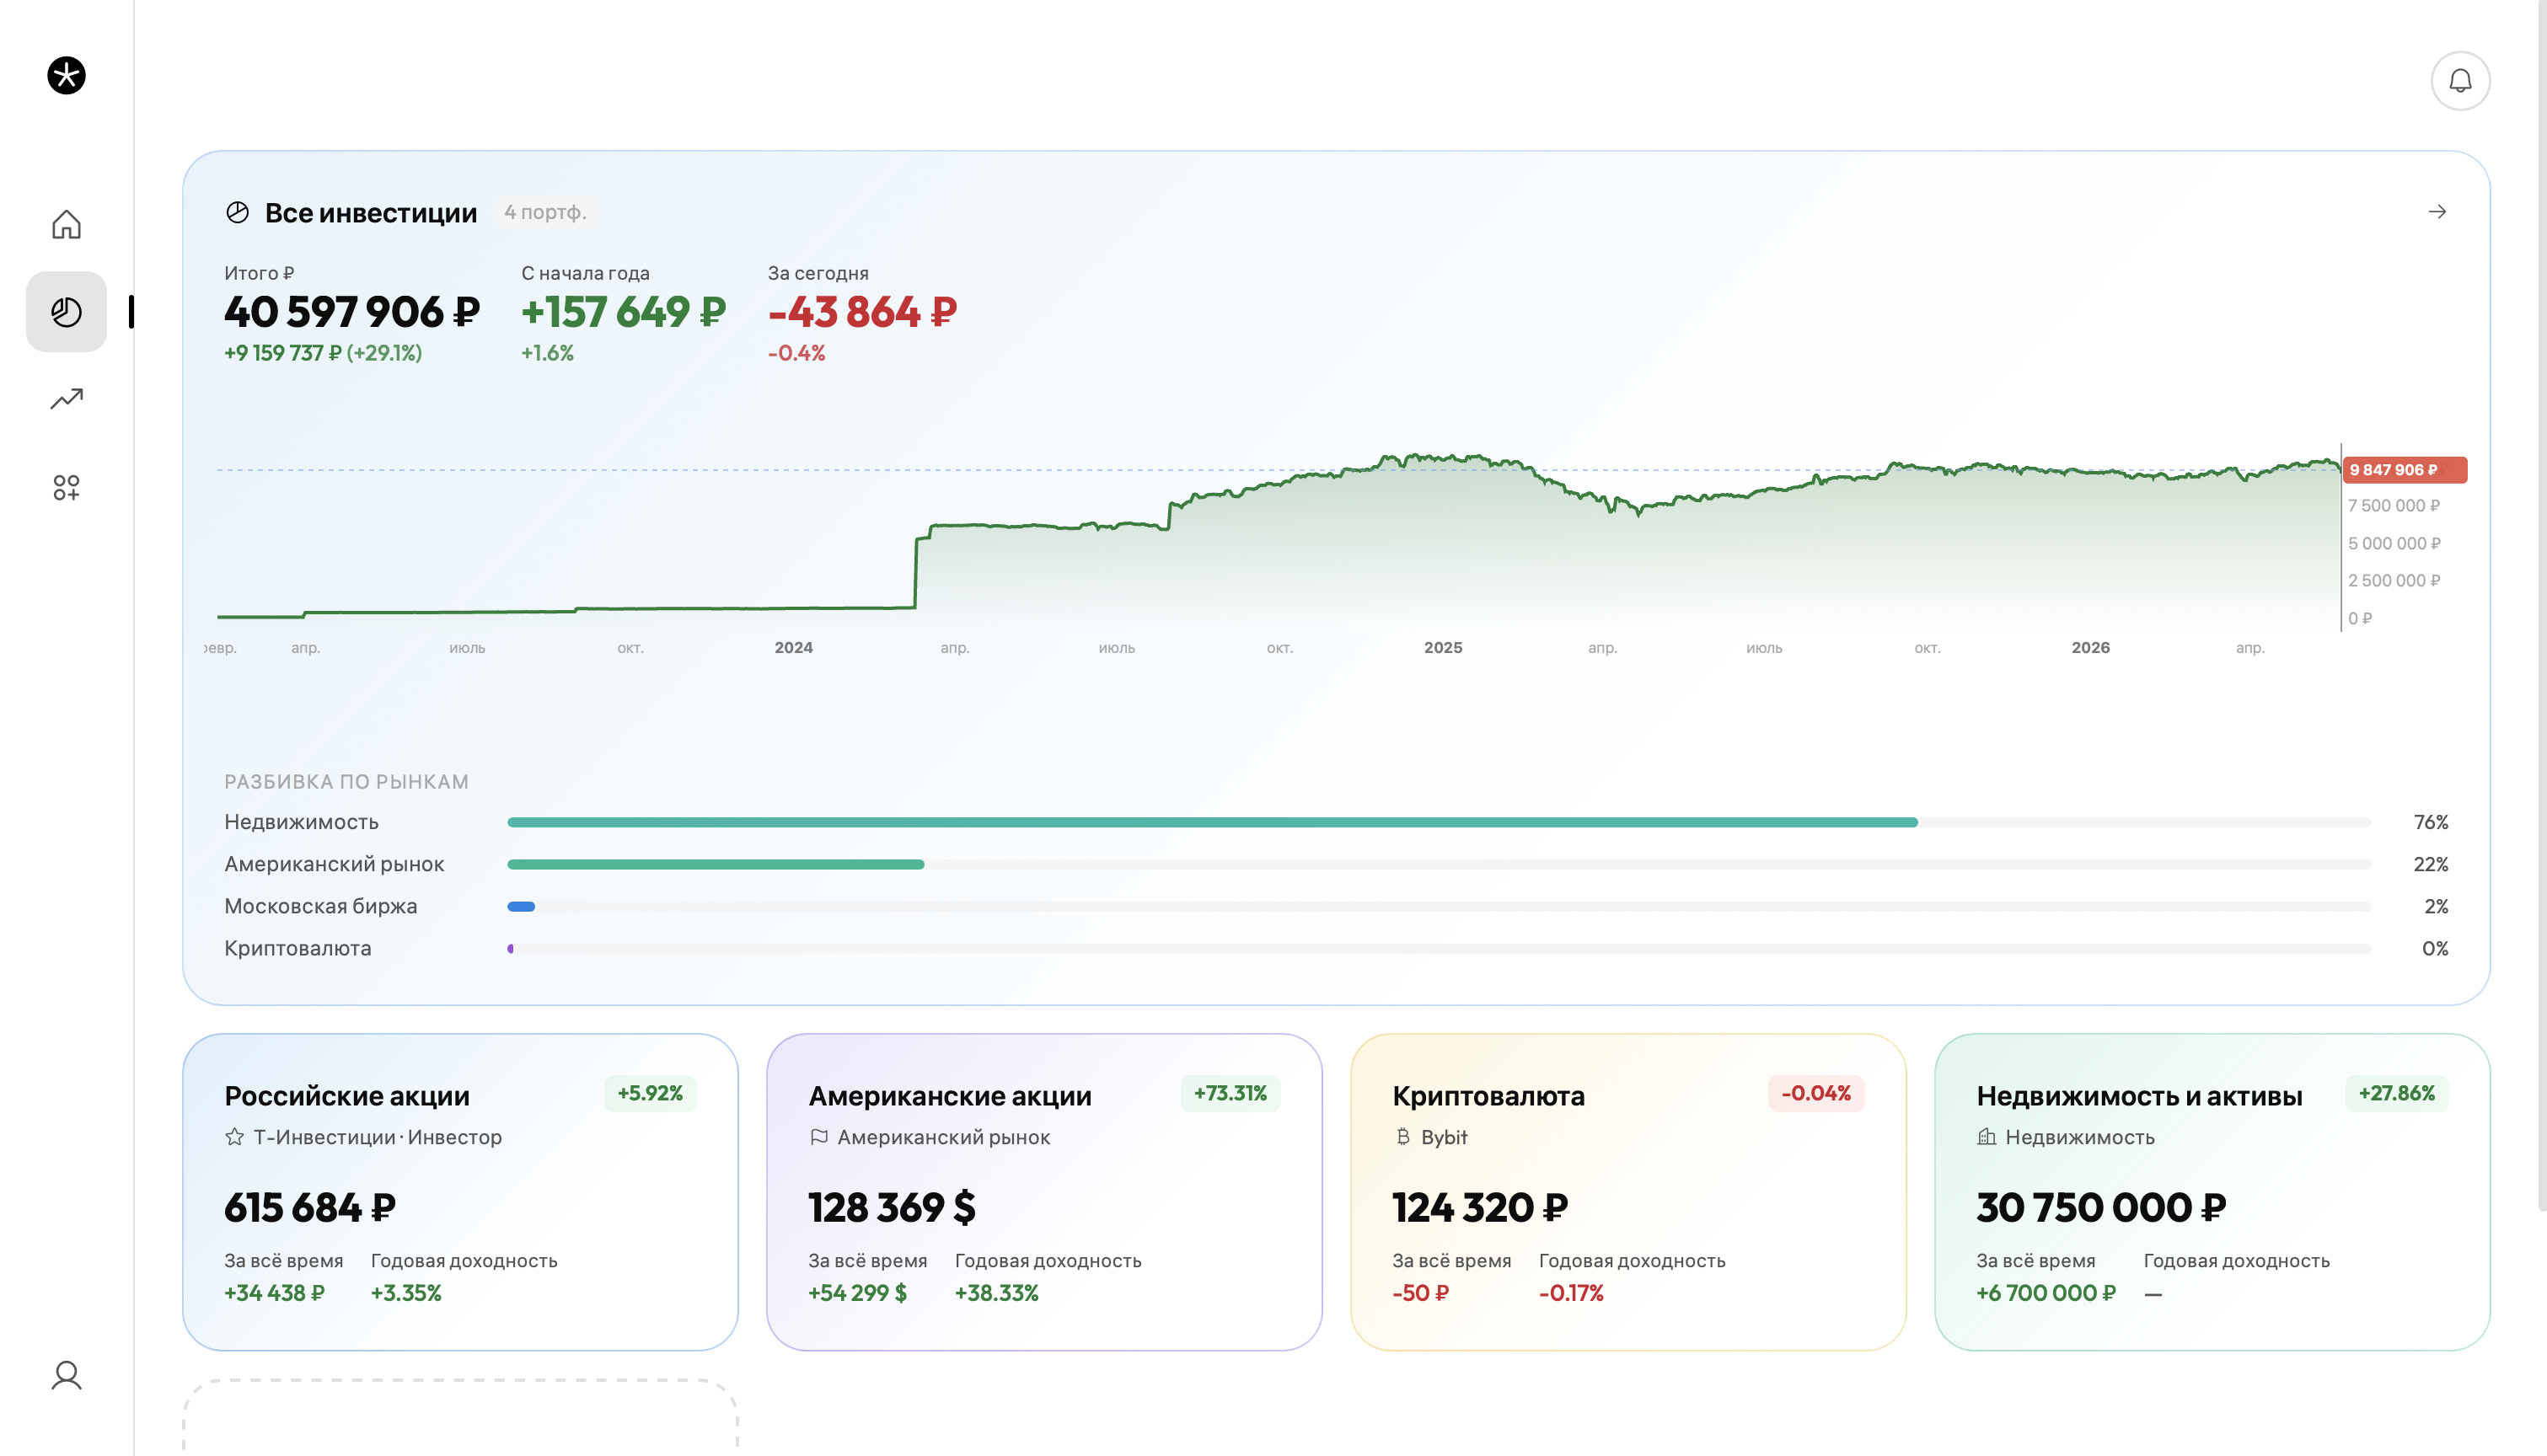Click the -50 ₽ all-time loss
Screen dimensions: 2547x1456
1420,1293
